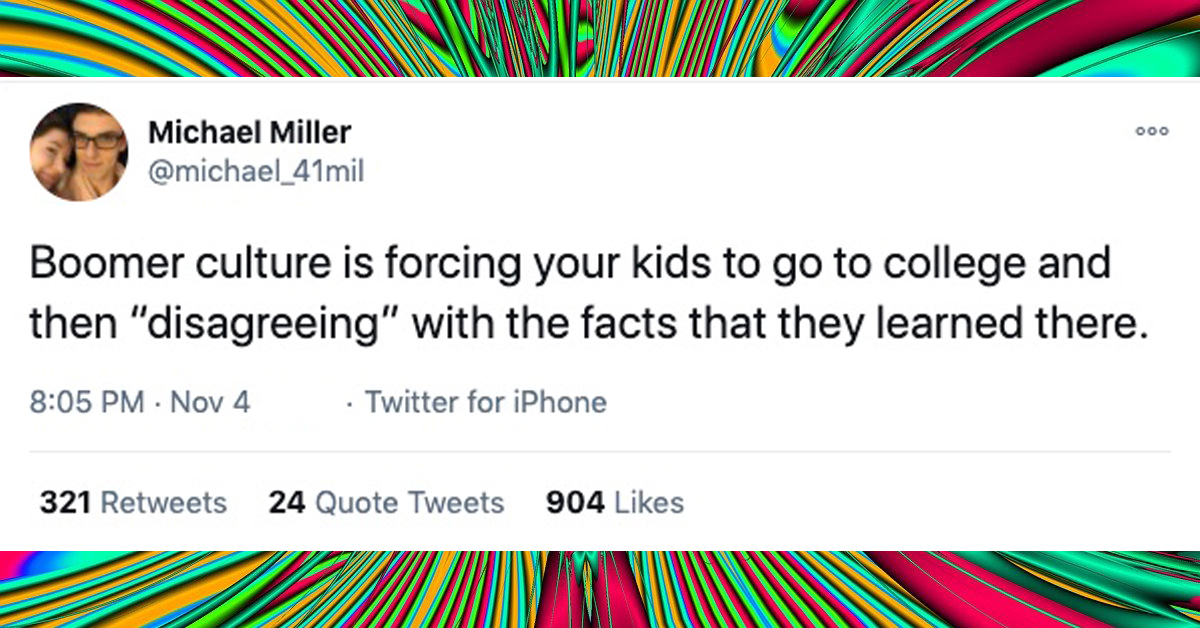Click the @michael_41mil handle

[x=255, y=172]
